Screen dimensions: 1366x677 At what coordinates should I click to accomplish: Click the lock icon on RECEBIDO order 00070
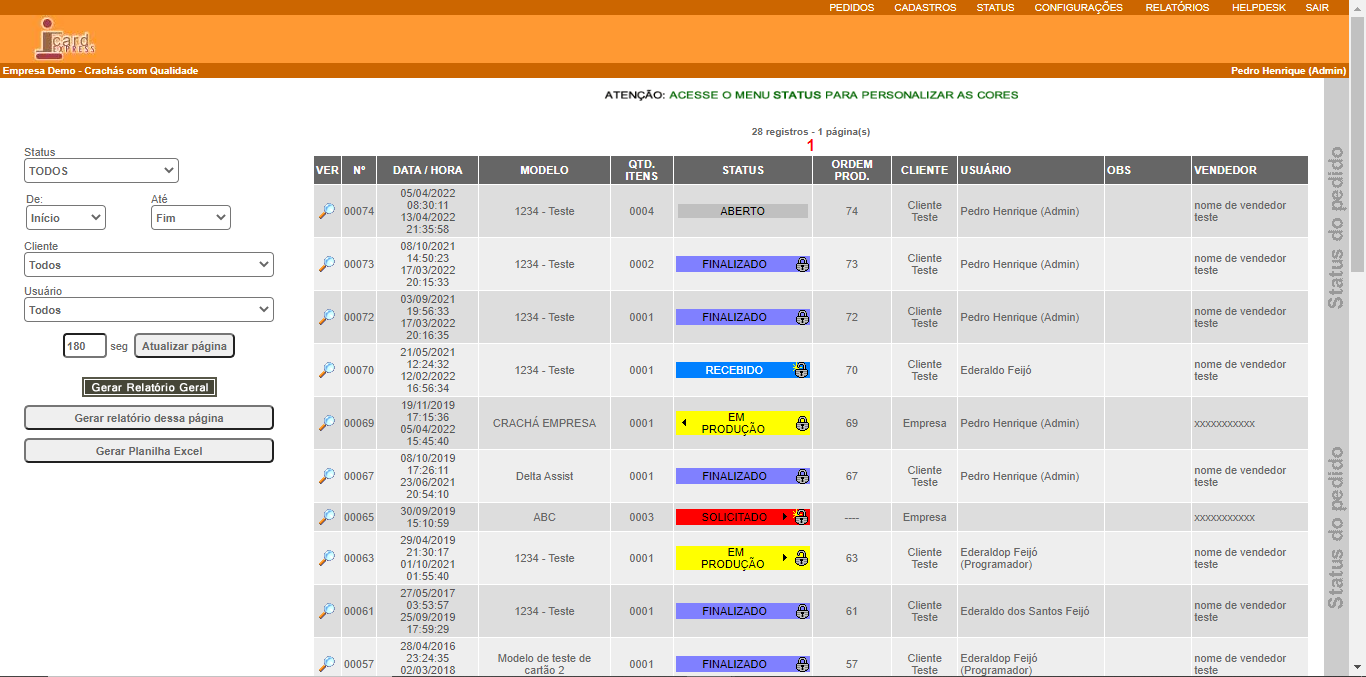point(801,370)
